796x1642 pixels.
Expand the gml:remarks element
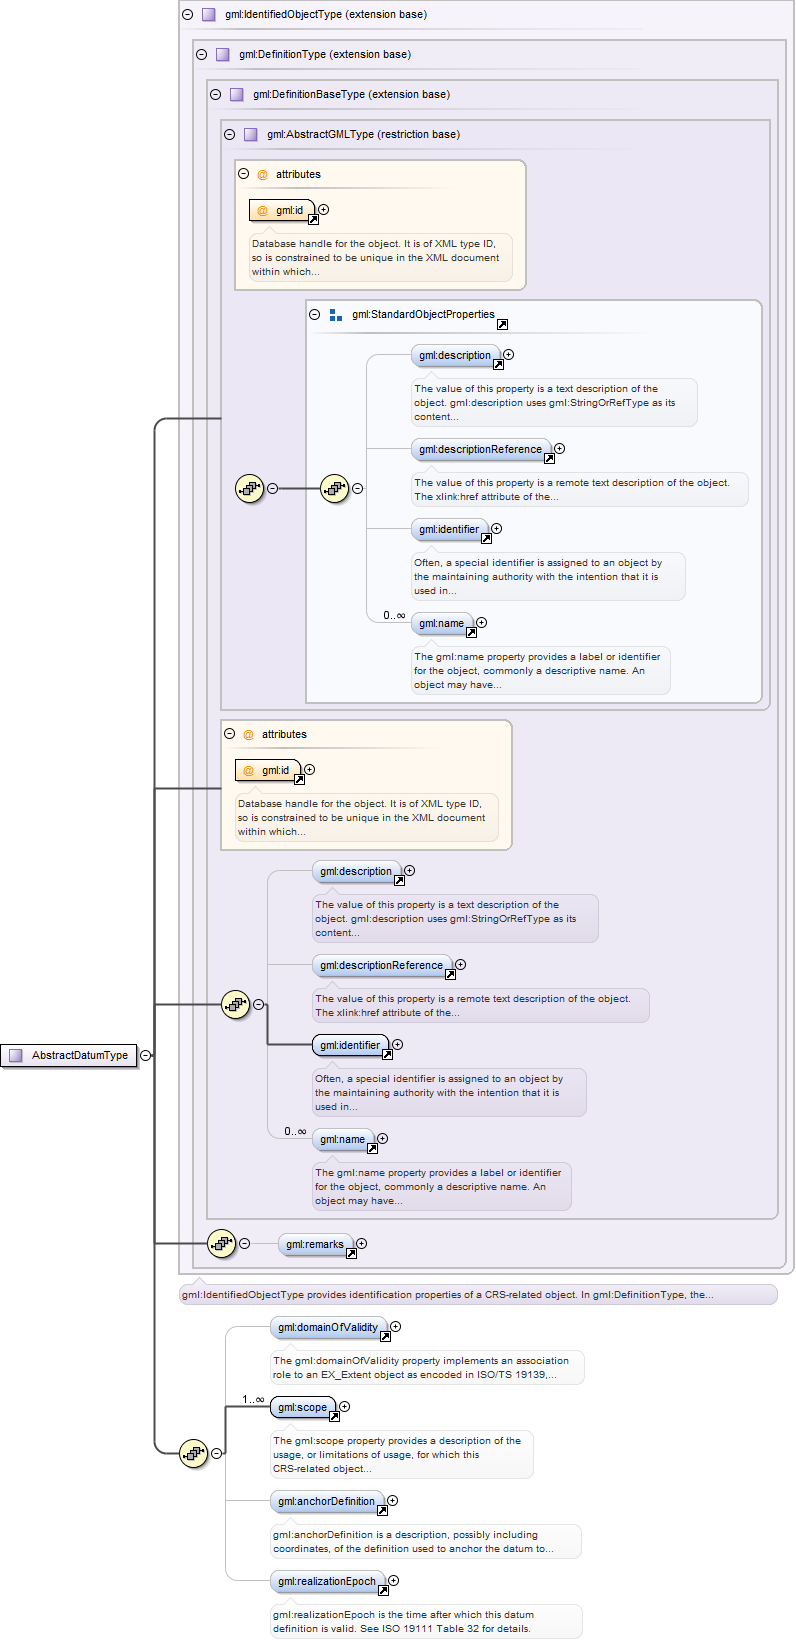pyautogui.click(x=362, y=1244)
